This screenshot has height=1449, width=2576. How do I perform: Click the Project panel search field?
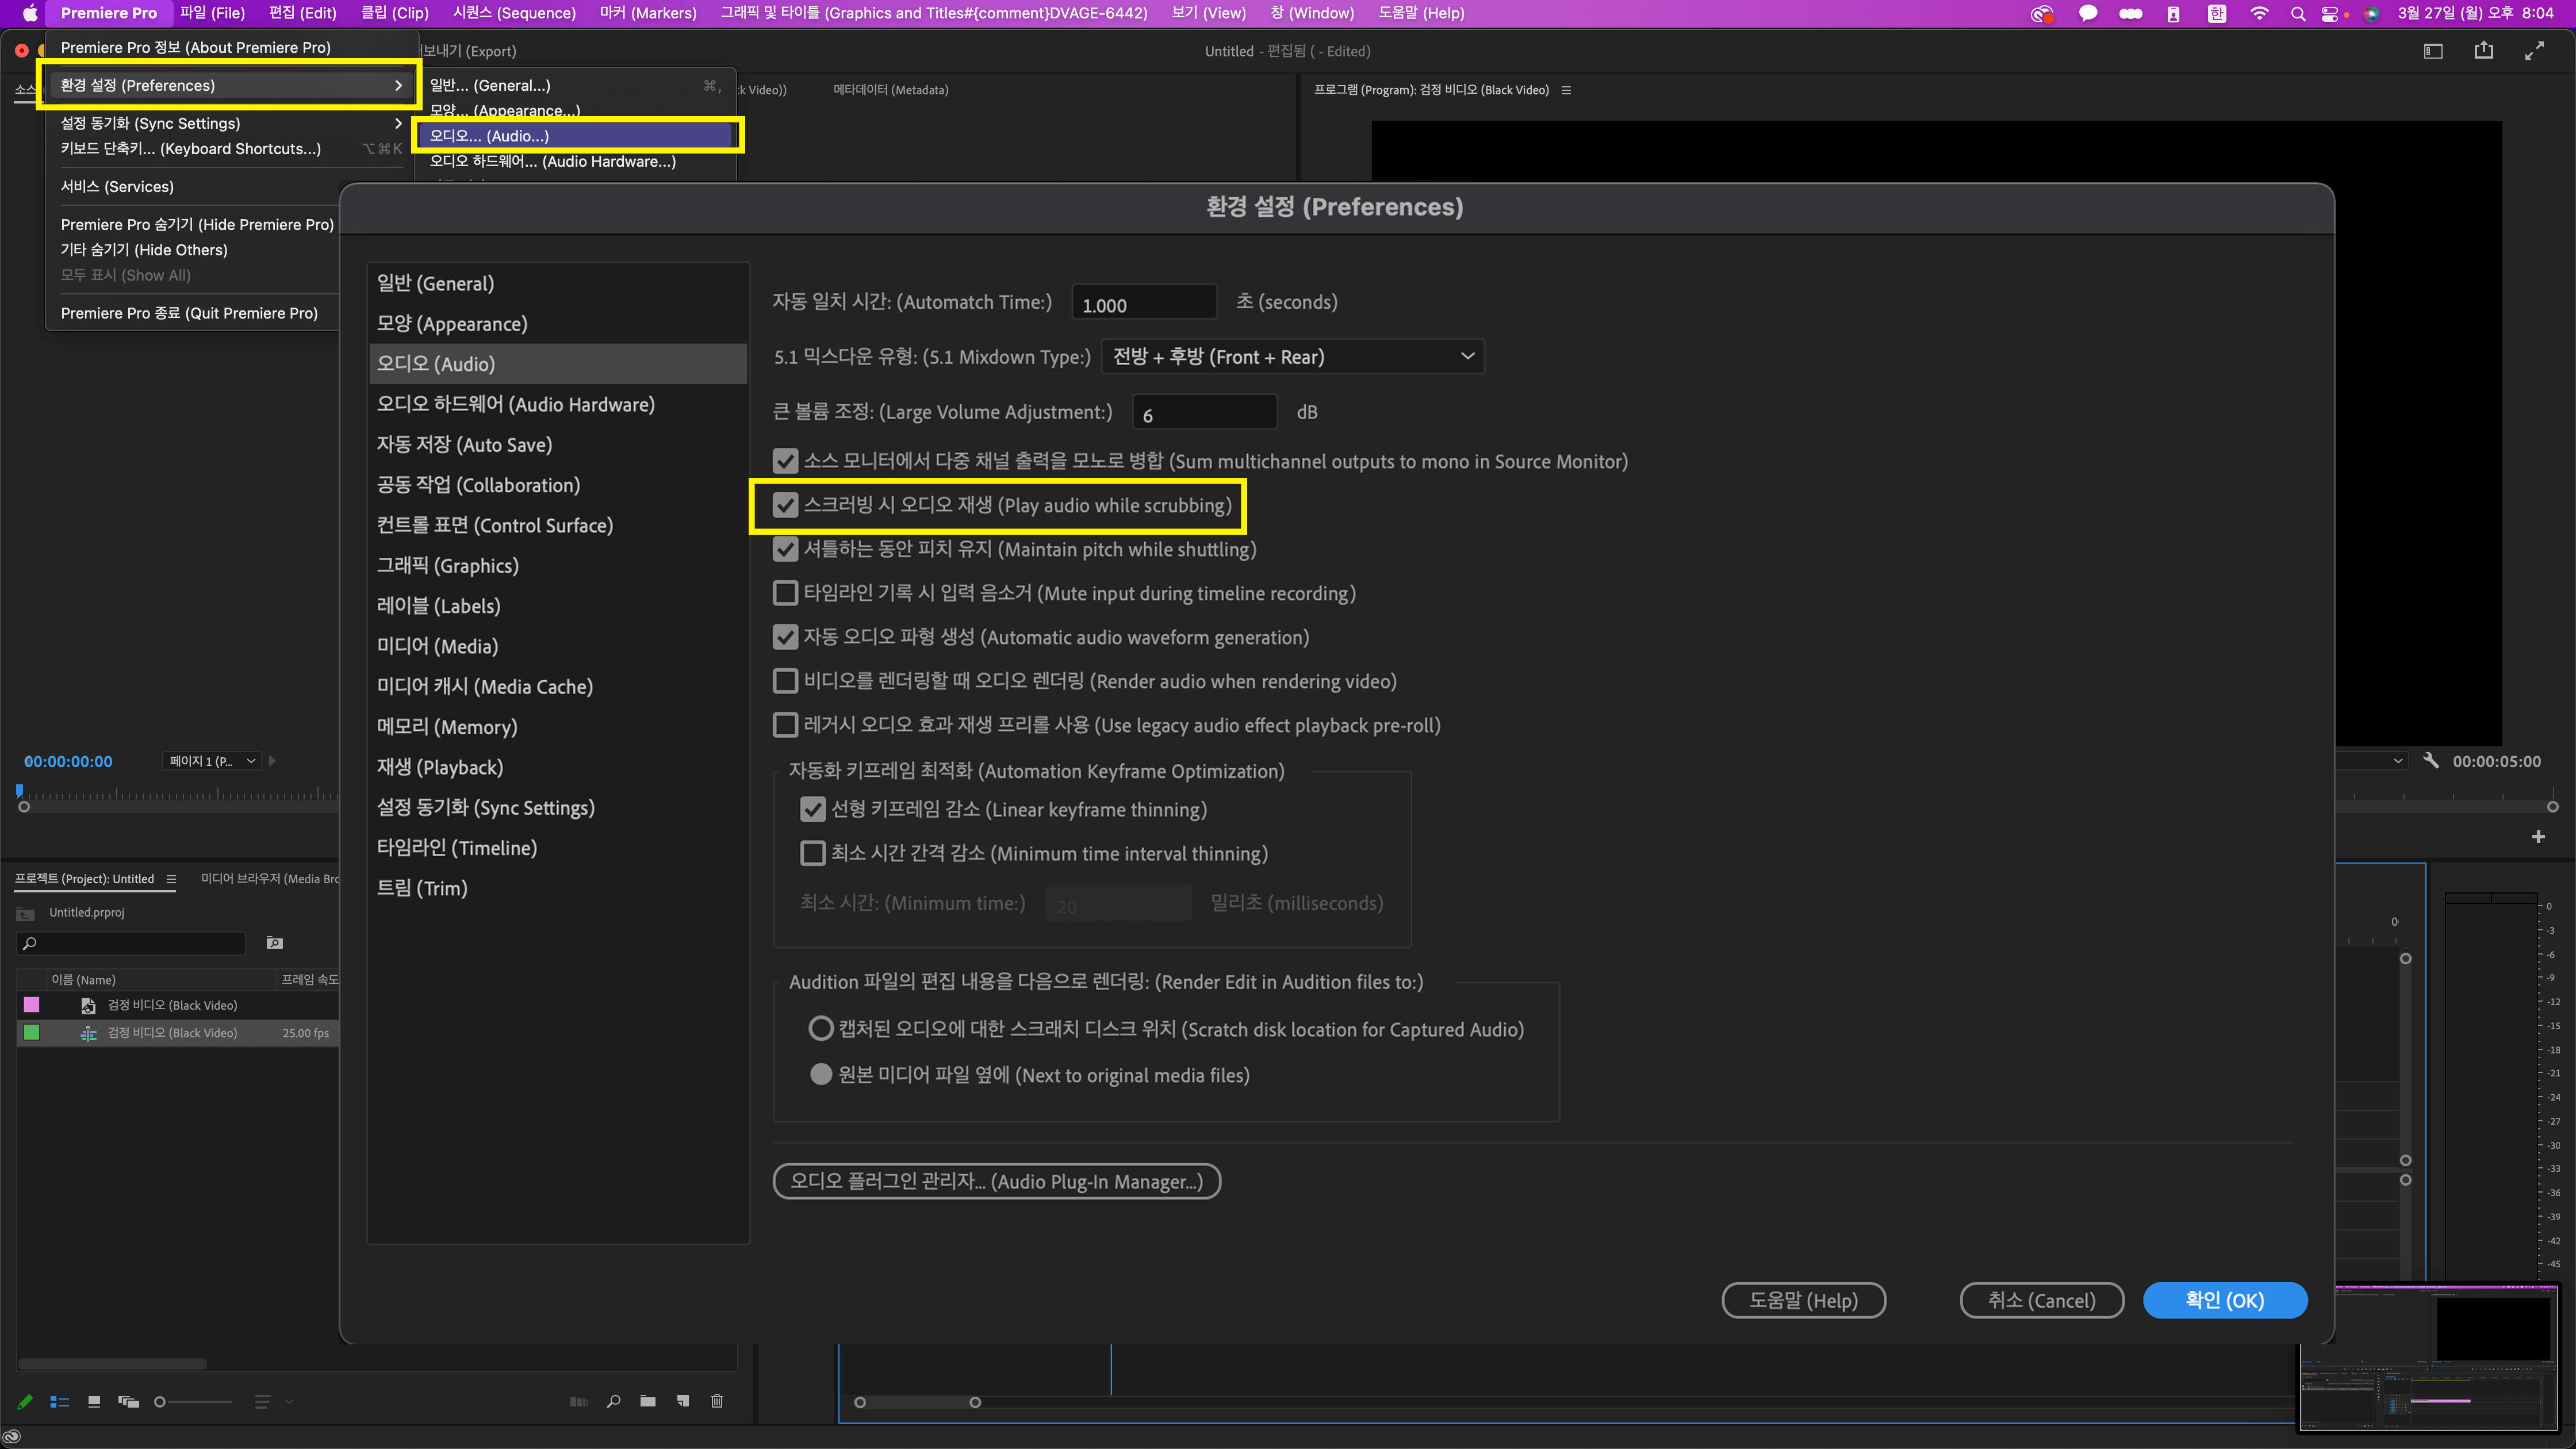(x=131, y=943)
